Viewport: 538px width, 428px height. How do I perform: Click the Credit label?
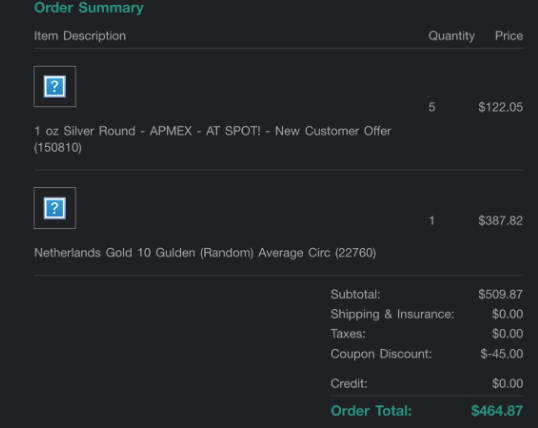click(x=349, y=383)
